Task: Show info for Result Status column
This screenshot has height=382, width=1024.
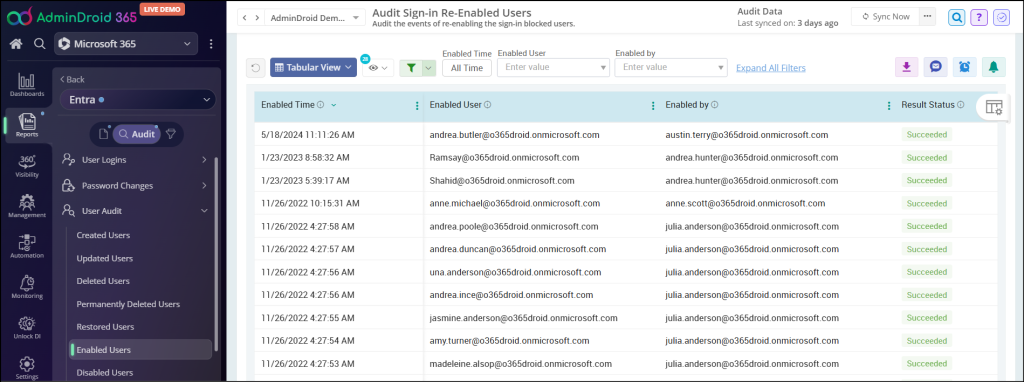Action: (961, 104)
